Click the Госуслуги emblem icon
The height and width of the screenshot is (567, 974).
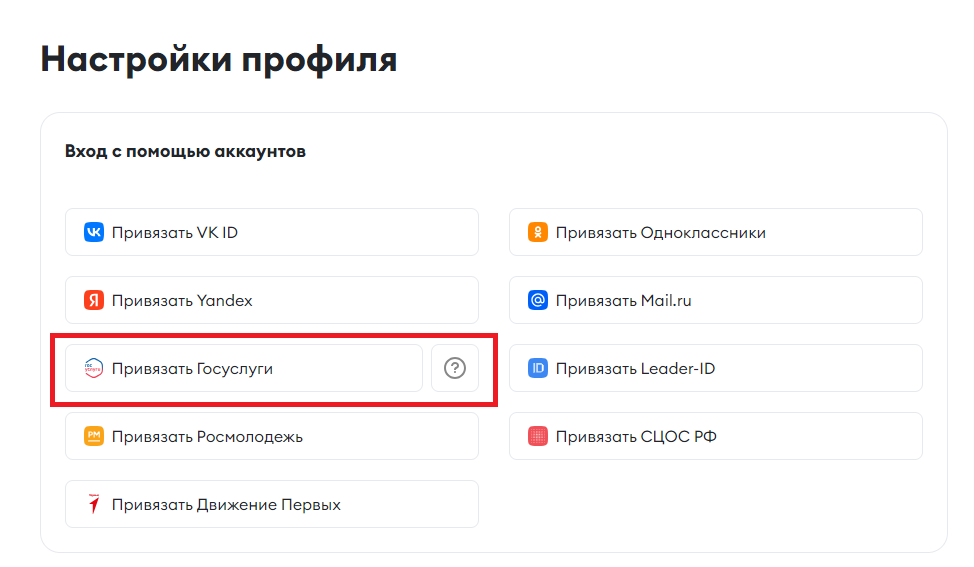pyautogui.click(x=94, y=368)
